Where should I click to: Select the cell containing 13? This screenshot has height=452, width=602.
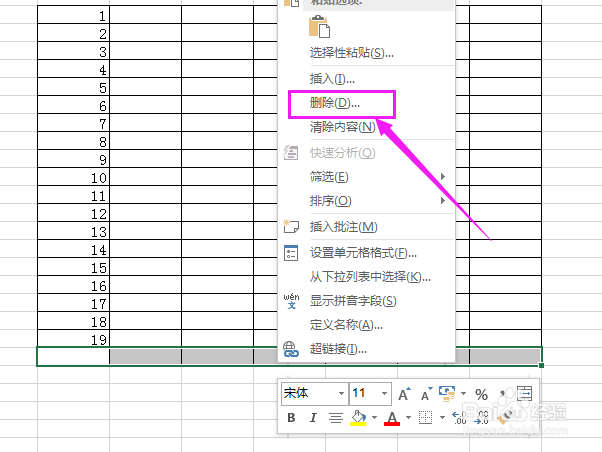[73, 230]
